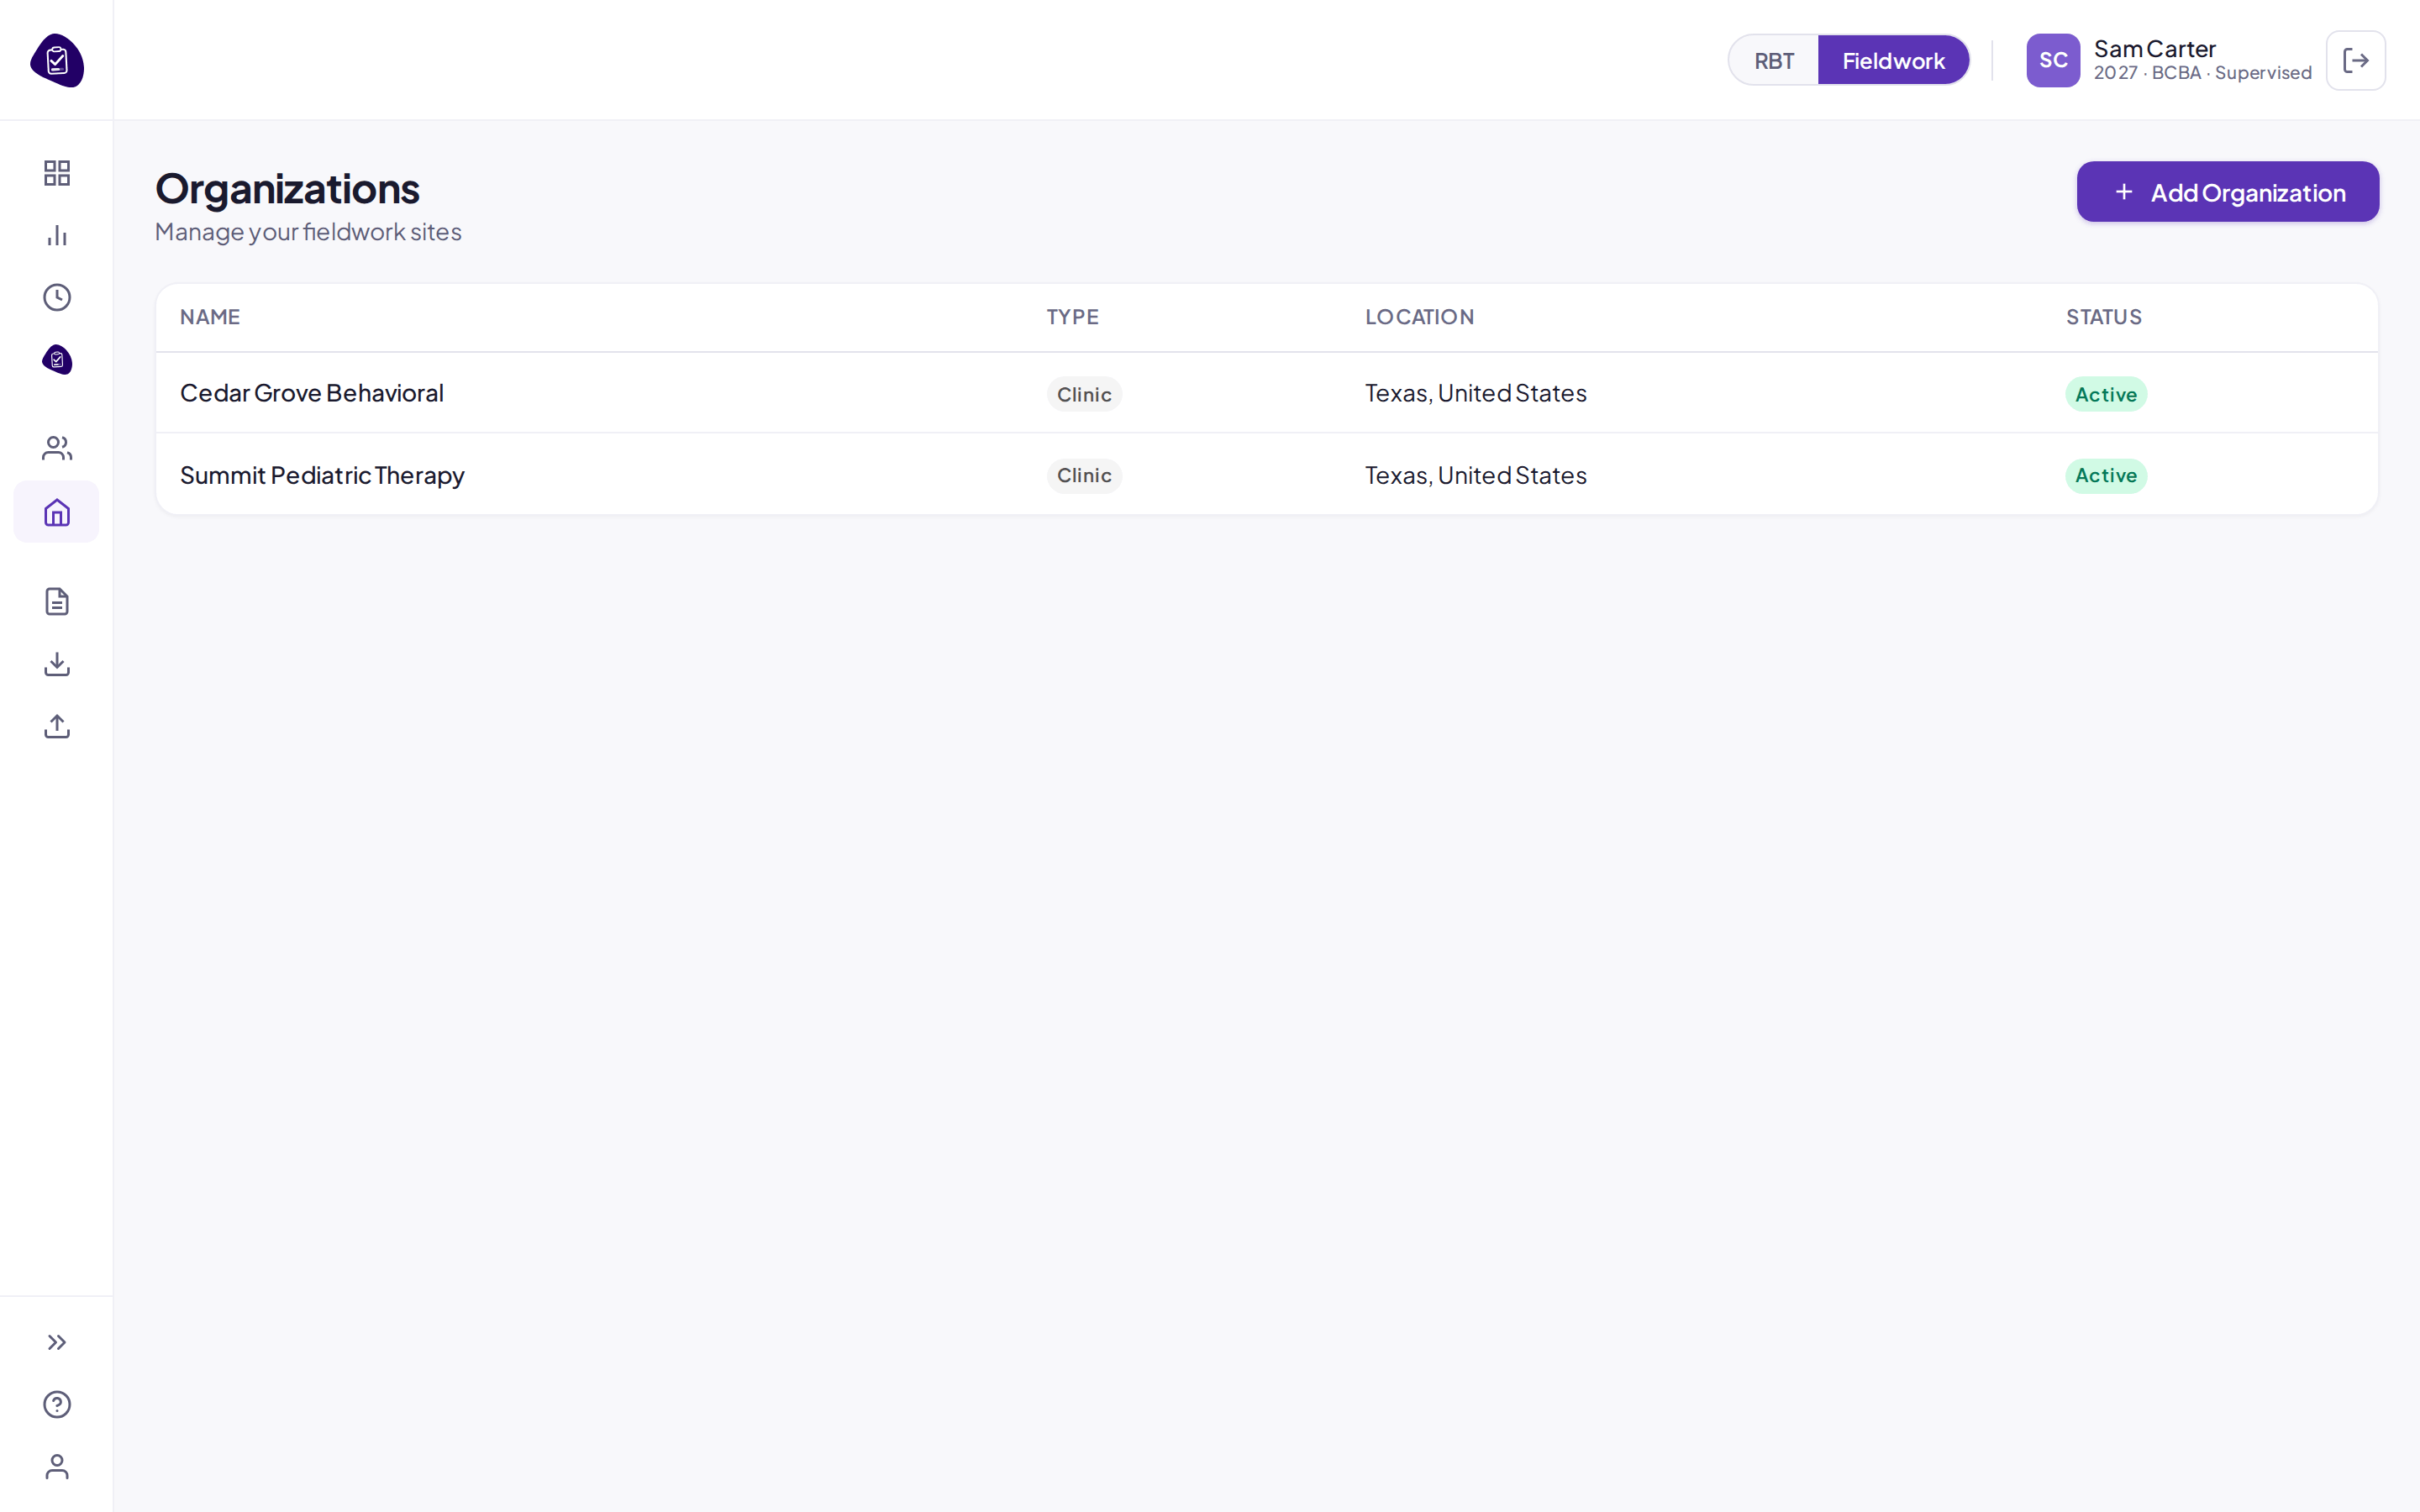Click the app logo at top left

point(57,61)
